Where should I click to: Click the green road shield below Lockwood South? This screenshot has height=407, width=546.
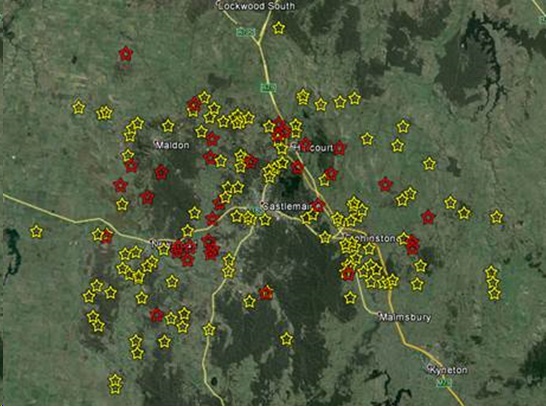246,32
